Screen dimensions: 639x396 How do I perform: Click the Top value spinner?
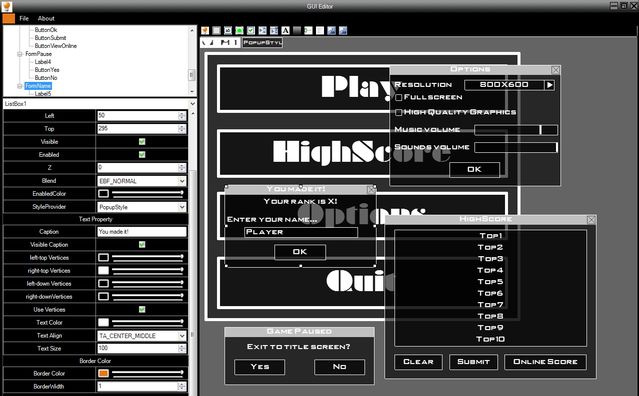point(182,129)
